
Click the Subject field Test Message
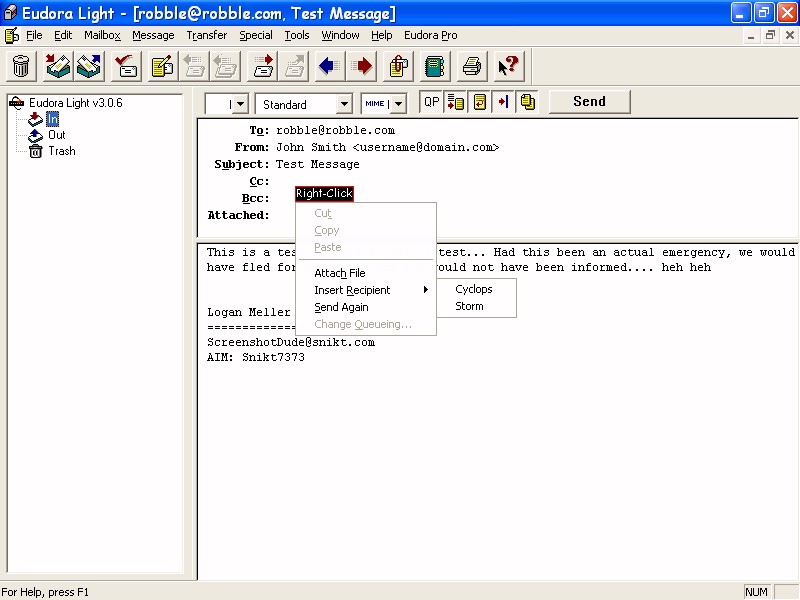[x=317, y=164]
